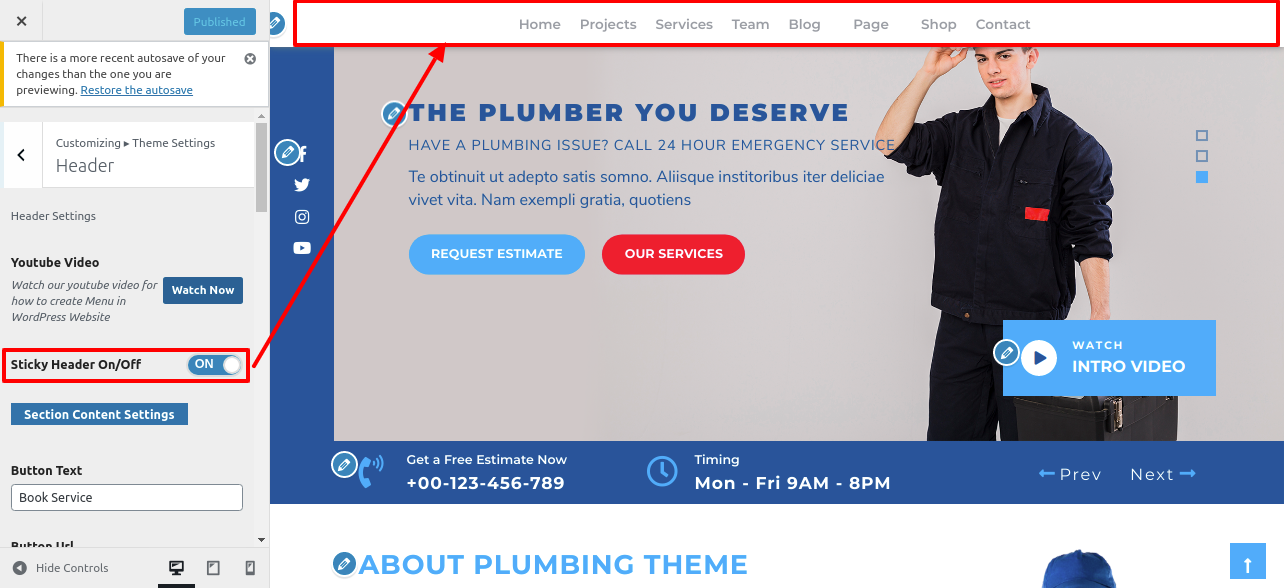Click edit pencil beside slider heading
The height and width of the screenshot is (588, 1284).
(x=394, y=113)
